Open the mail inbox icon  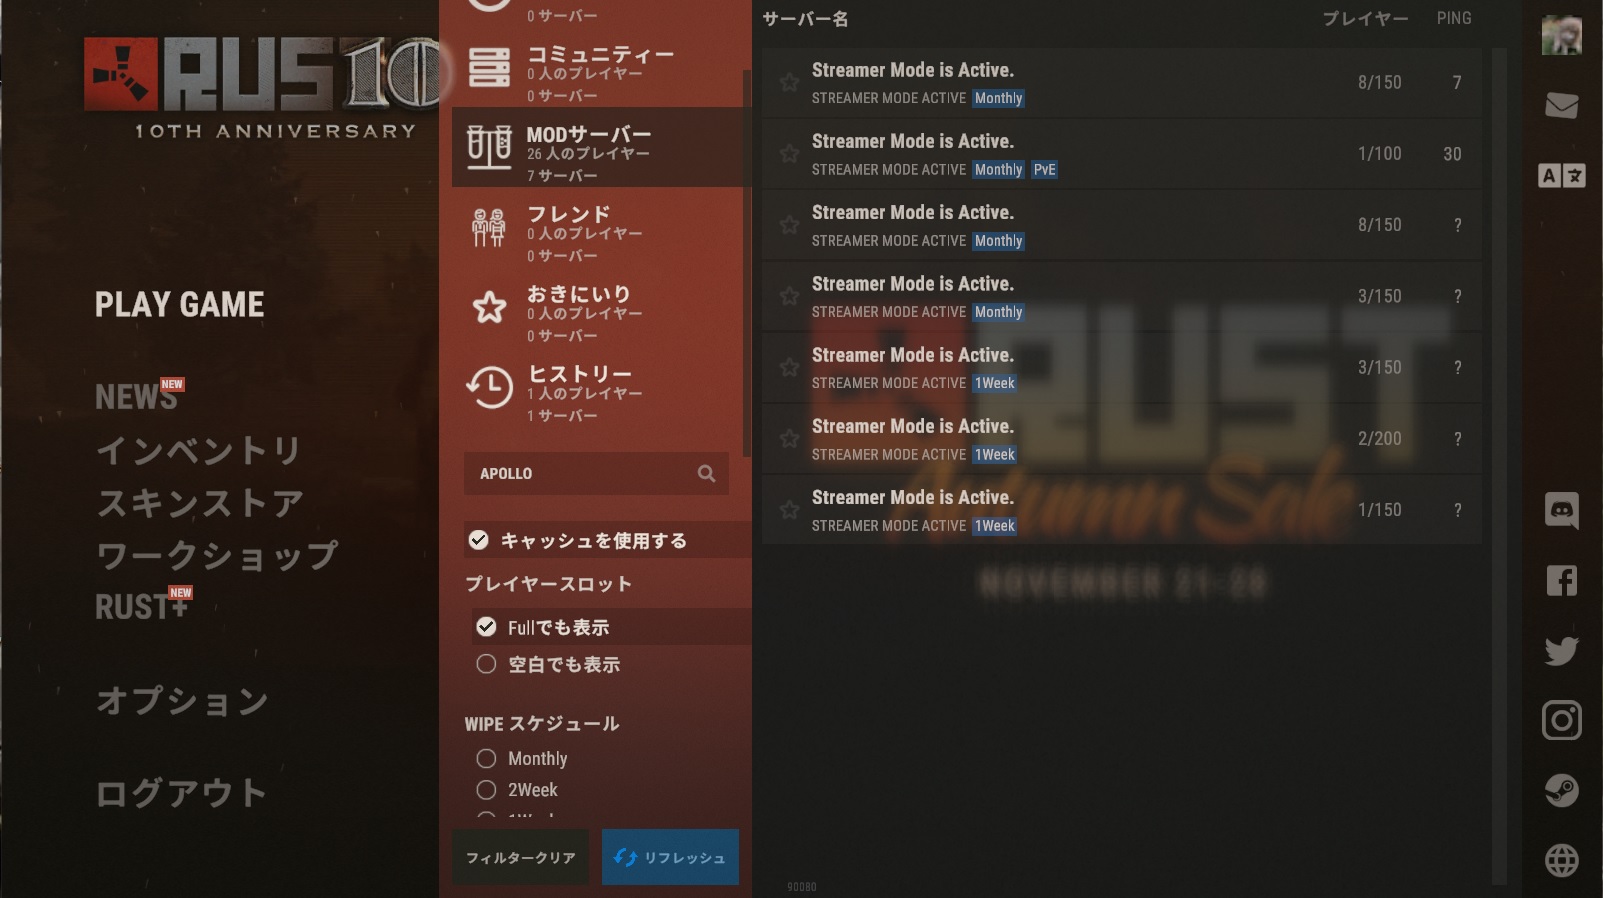pos(1561,105)
